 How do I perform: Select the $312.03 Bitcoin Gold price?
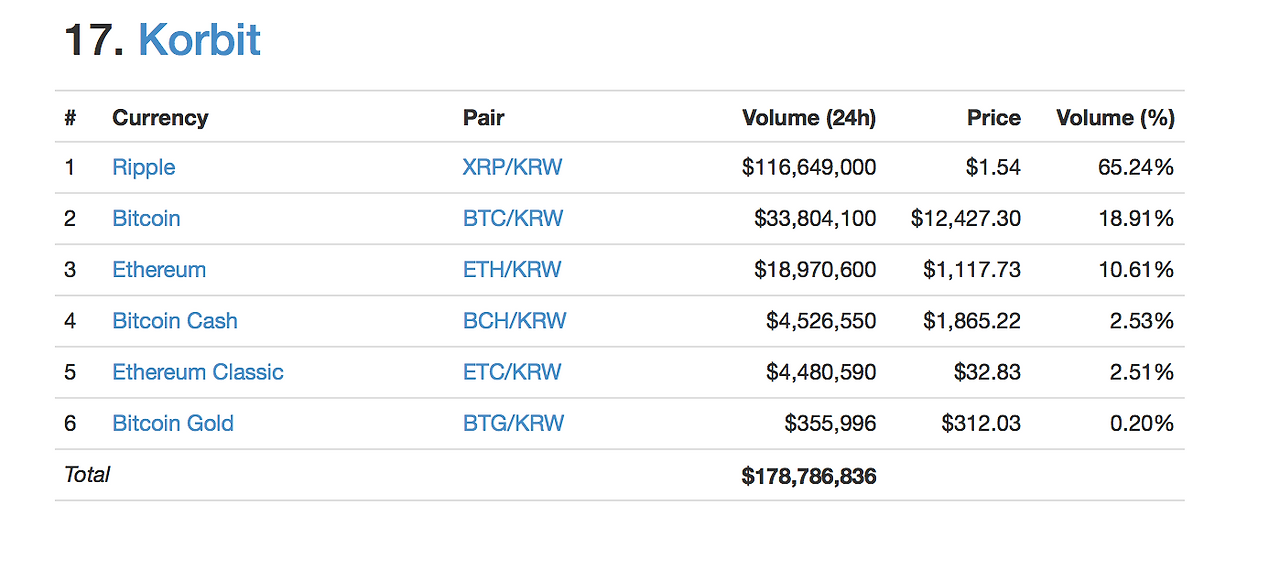(x=981, y=423)
